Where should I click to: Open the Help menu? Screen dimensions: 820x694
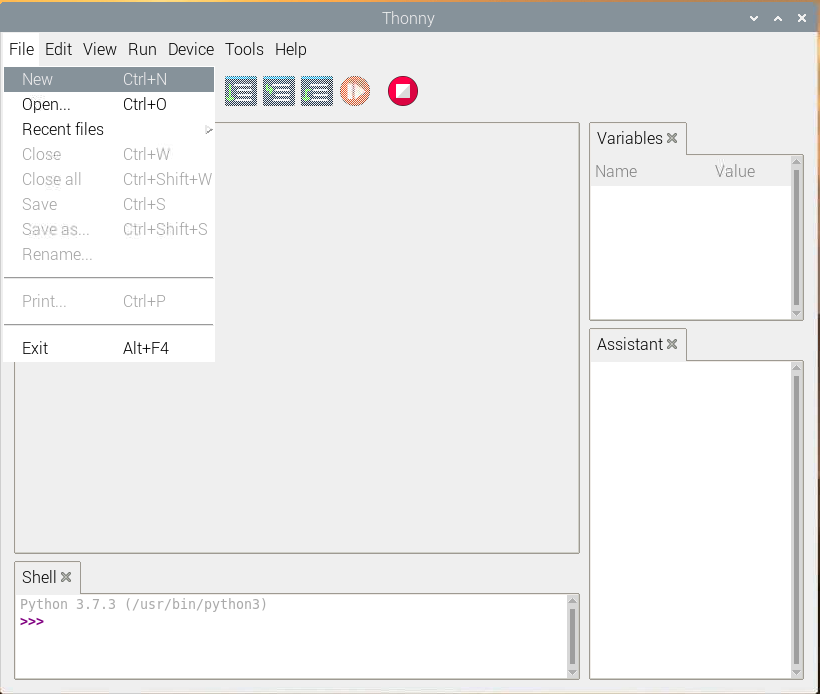pyautogui.click(x=291, y=49)
